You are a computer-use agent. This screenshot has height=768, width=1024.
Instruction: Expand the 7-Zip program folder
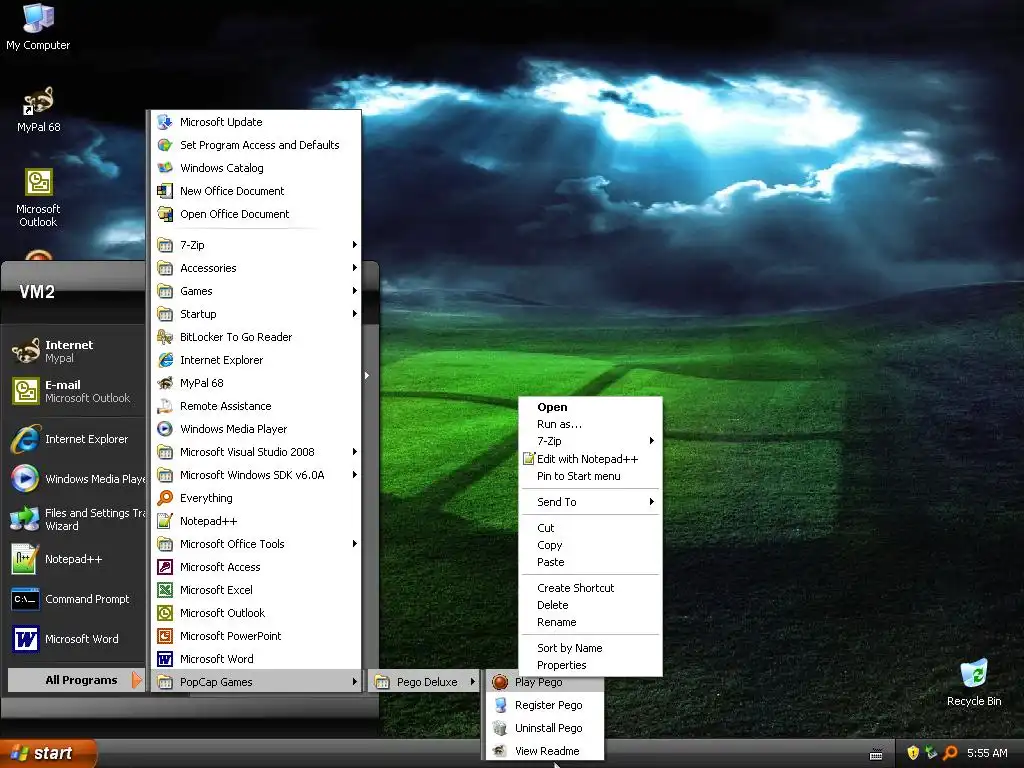pyautogui.click(x=256, y=245)
